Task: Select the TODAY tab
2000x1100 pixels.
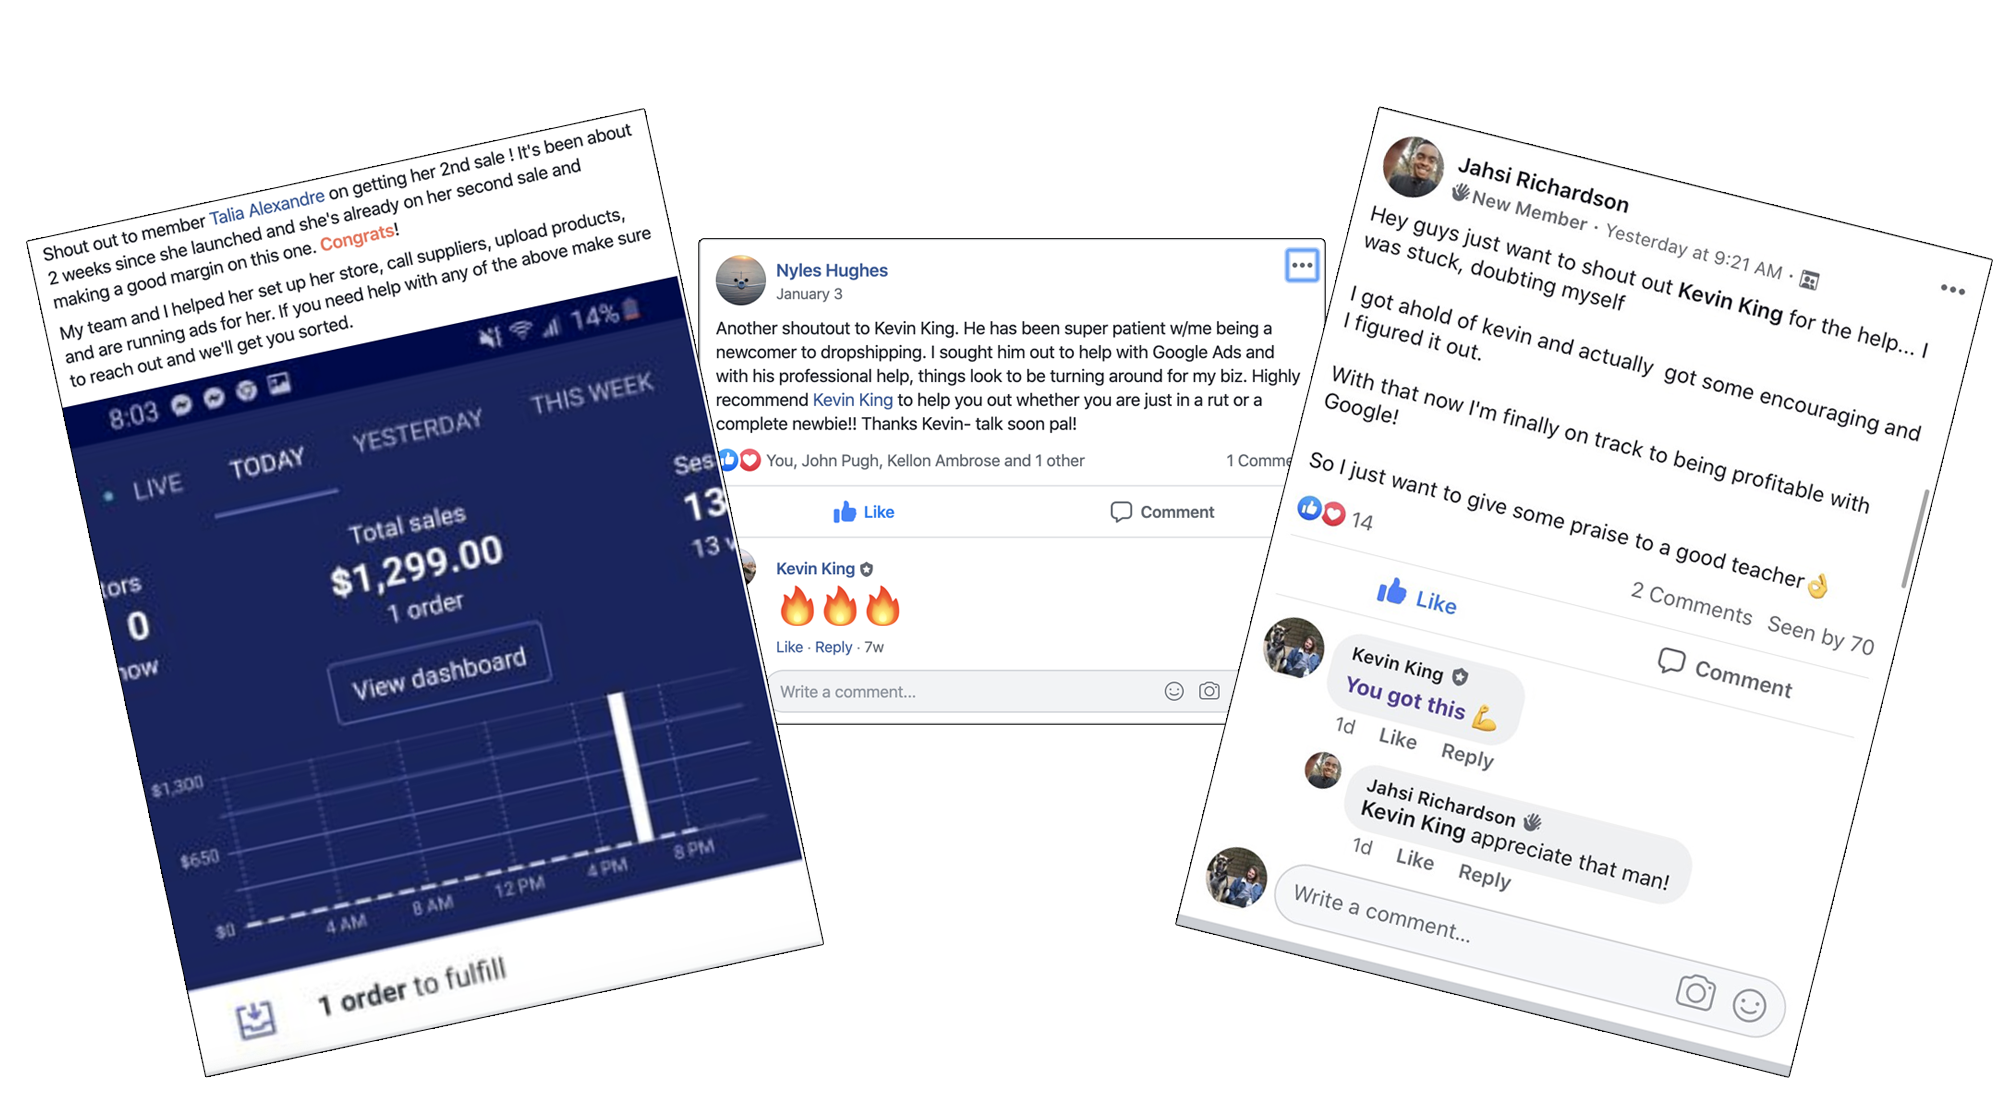Action: (266, 464)
